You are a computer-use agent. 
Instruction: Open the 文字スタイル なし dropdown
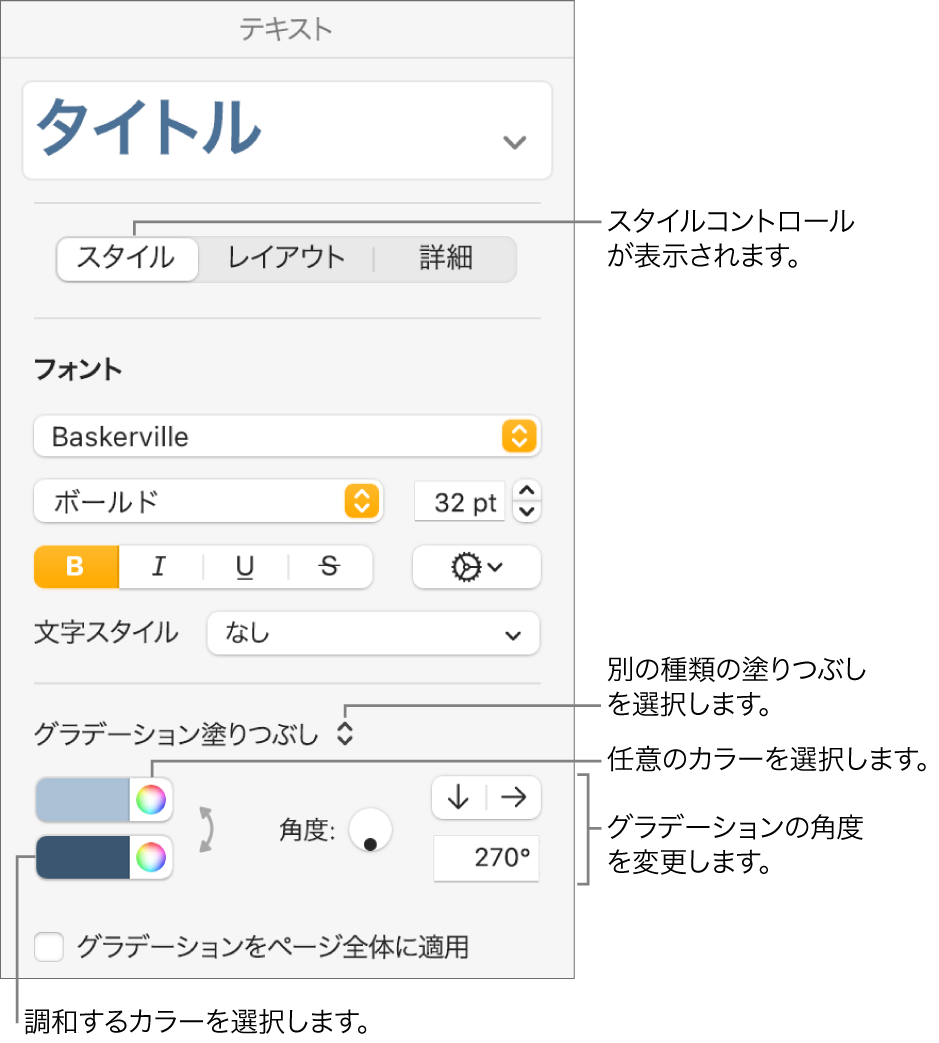coord(373,633)
